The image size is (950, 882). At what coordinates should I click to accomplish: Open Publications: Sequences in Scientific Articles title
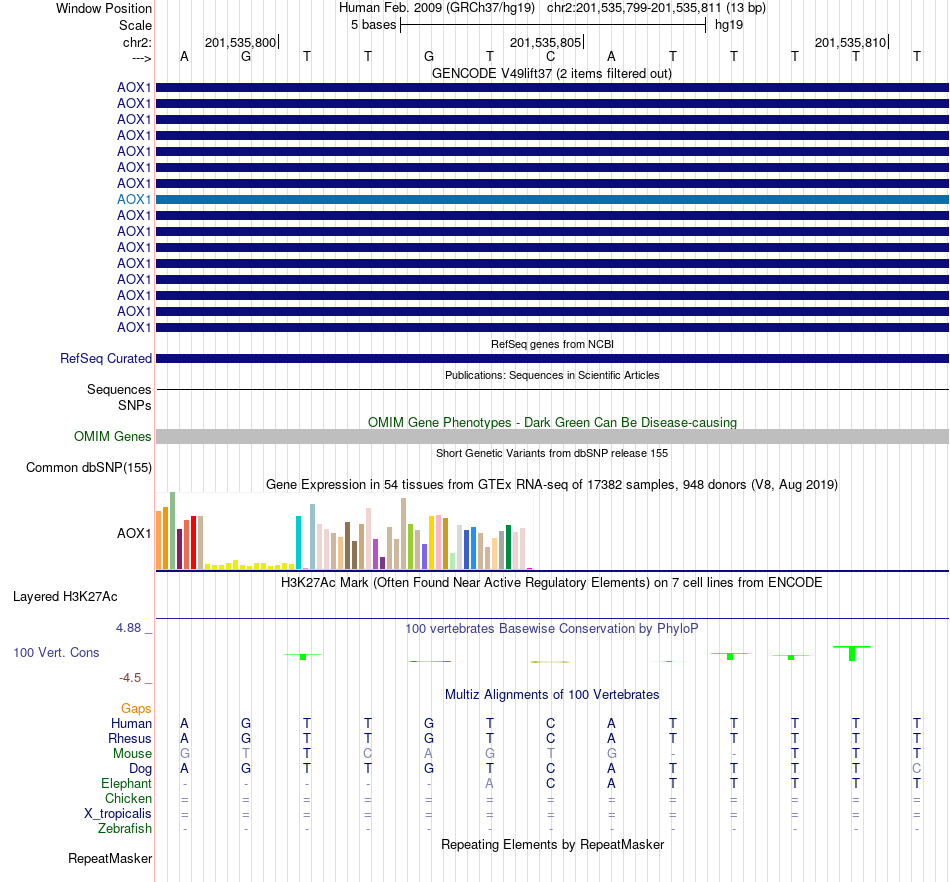click(552, 375)
